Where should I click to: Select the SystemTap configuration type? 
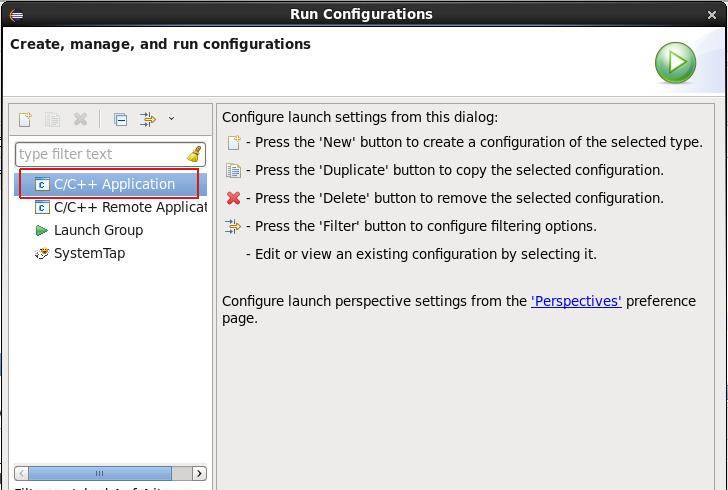[89, 253]
